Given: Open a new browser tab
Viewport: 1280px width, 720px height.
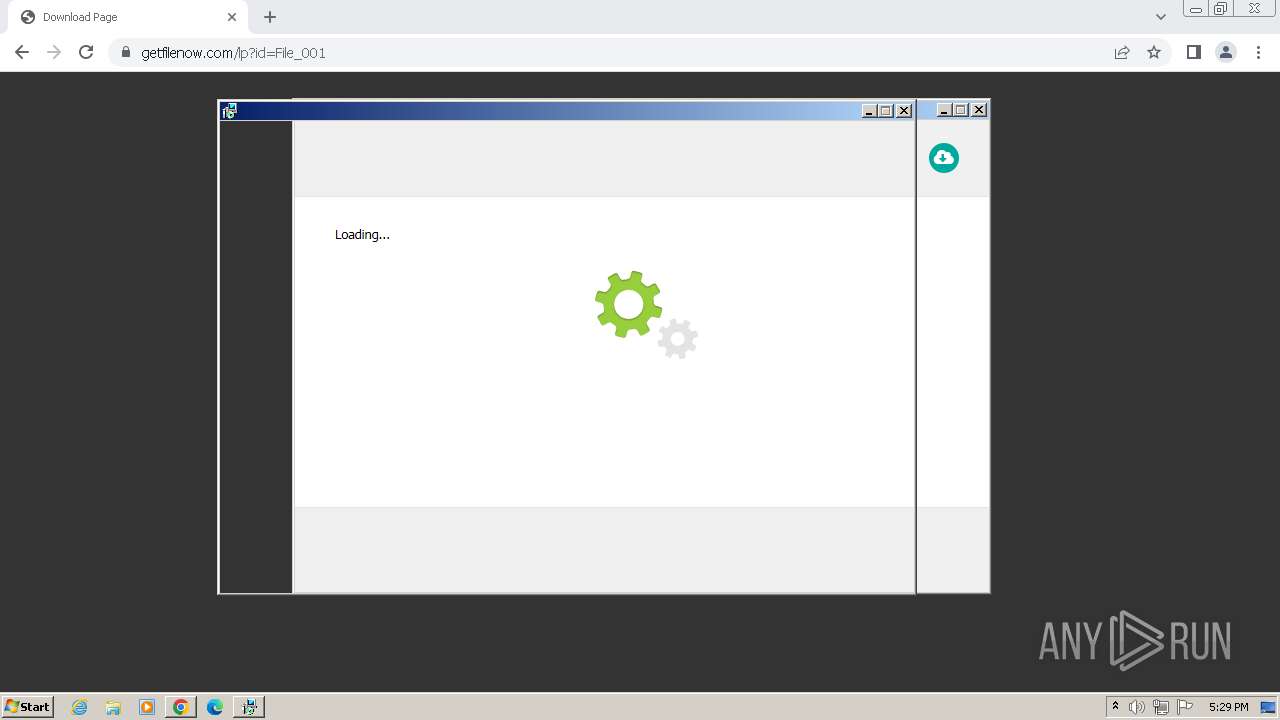Looking at the screenshot, I should tap(270, 17).
